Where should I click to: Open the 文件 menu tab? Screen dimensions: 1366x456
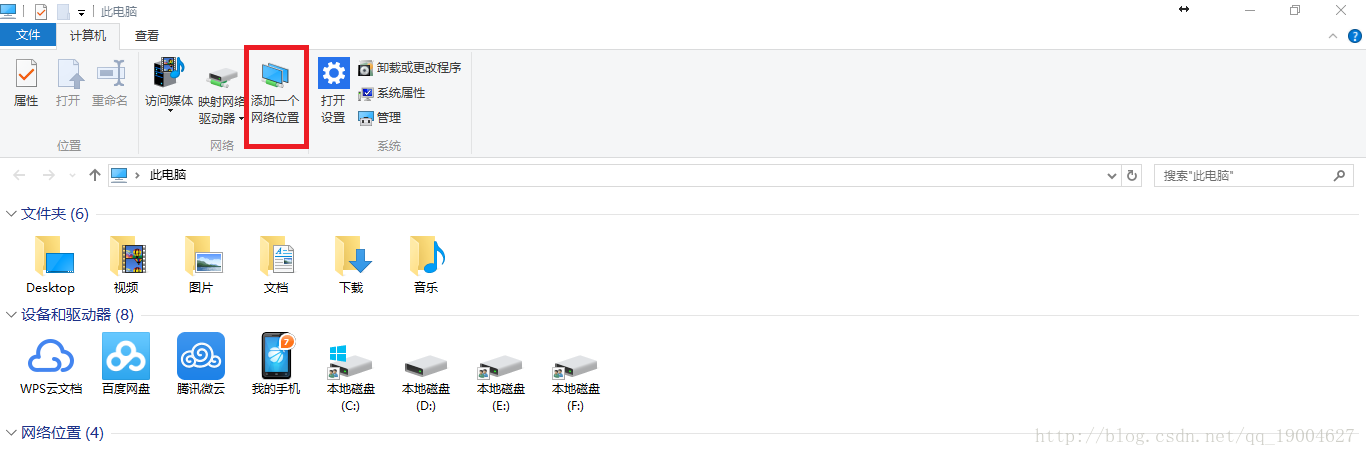(29, 36)
